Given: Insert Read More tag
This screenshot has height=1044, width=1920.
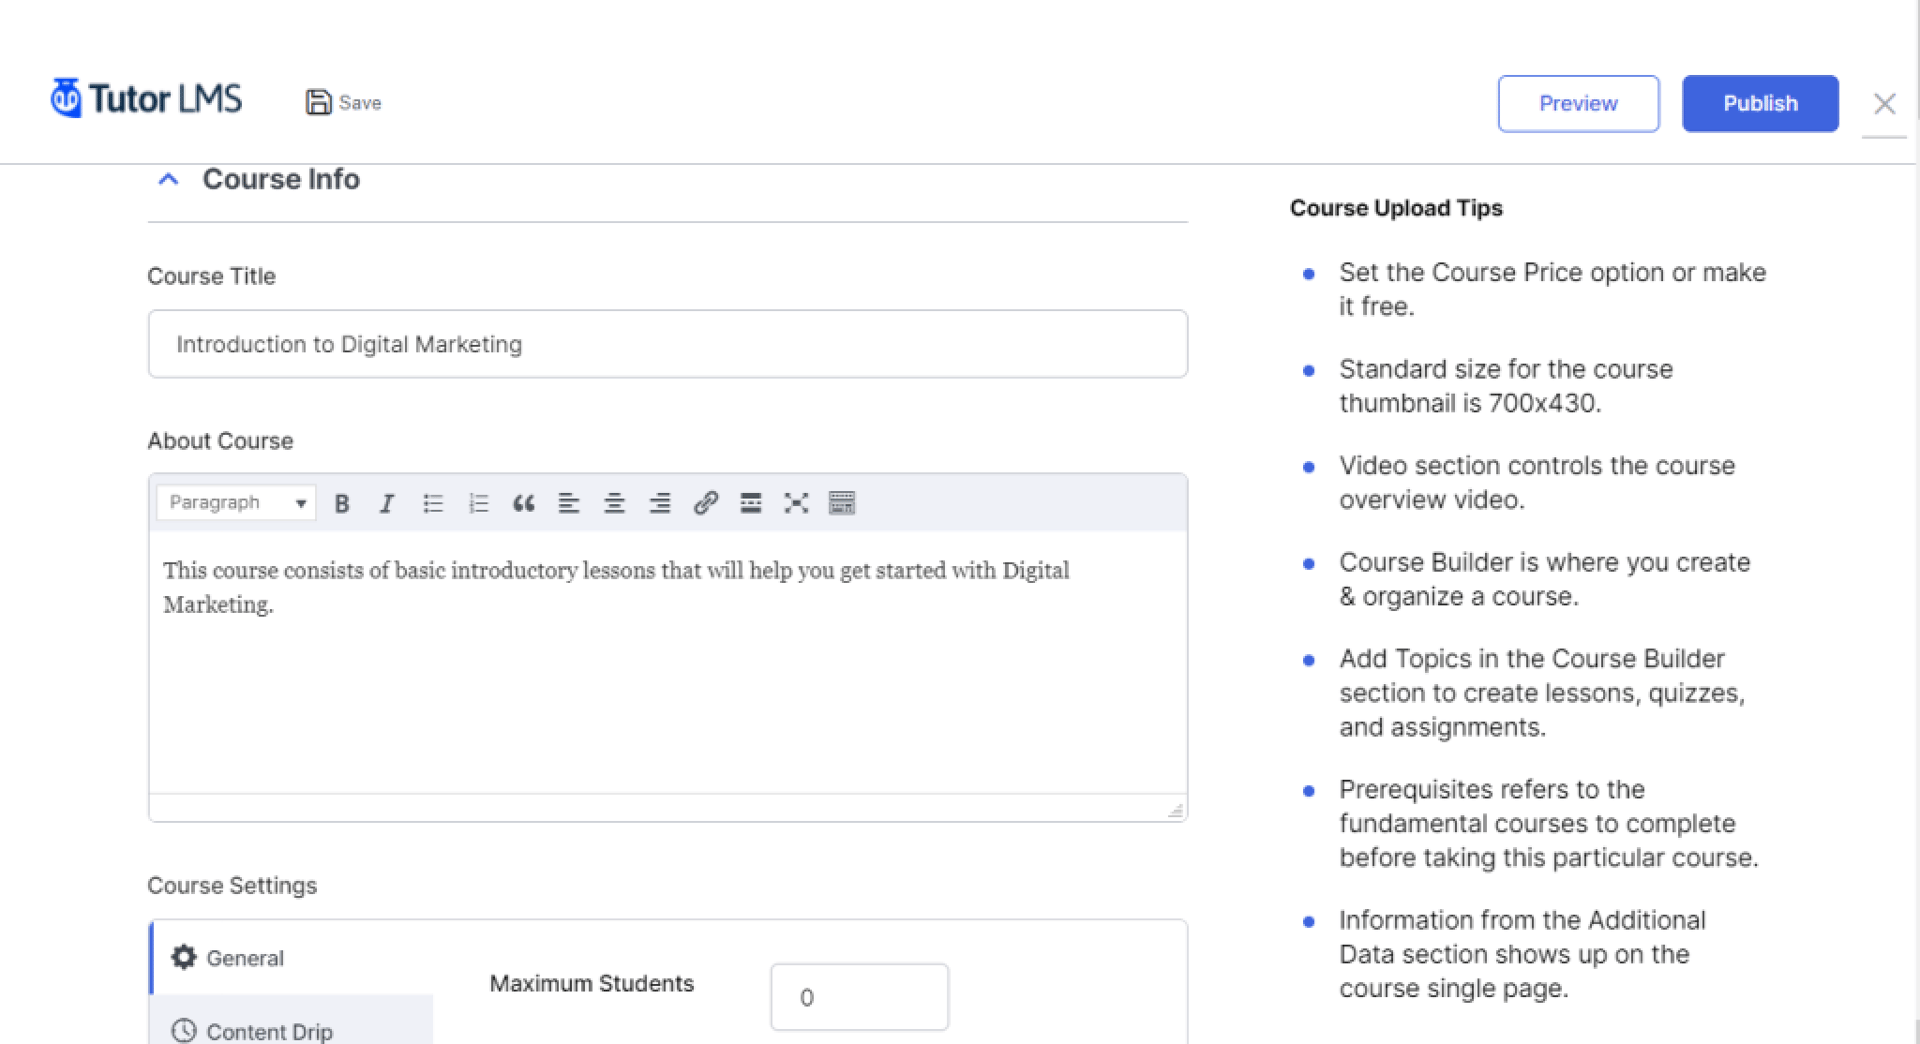Looking at the screenshot, I should (x=751, y=503).
